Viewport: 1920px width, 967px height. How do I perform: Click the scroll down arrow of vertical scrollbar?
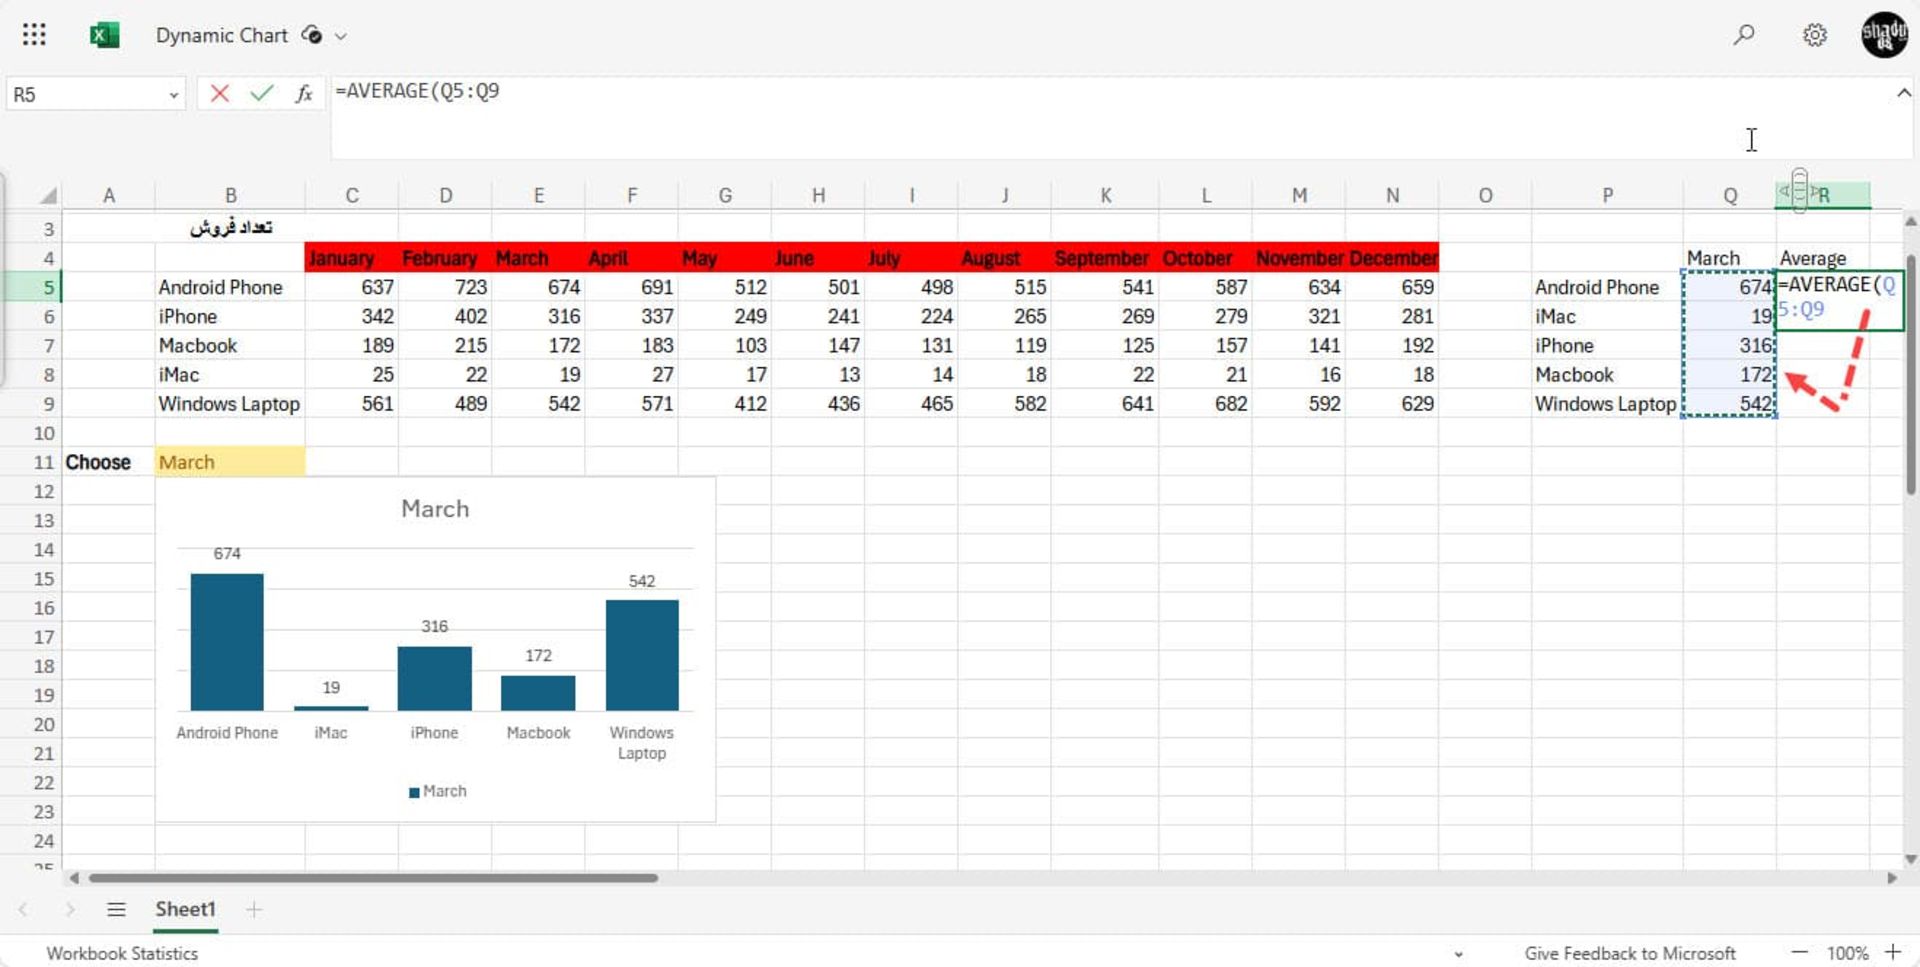pyautogui.click(x=1911, y=859)
